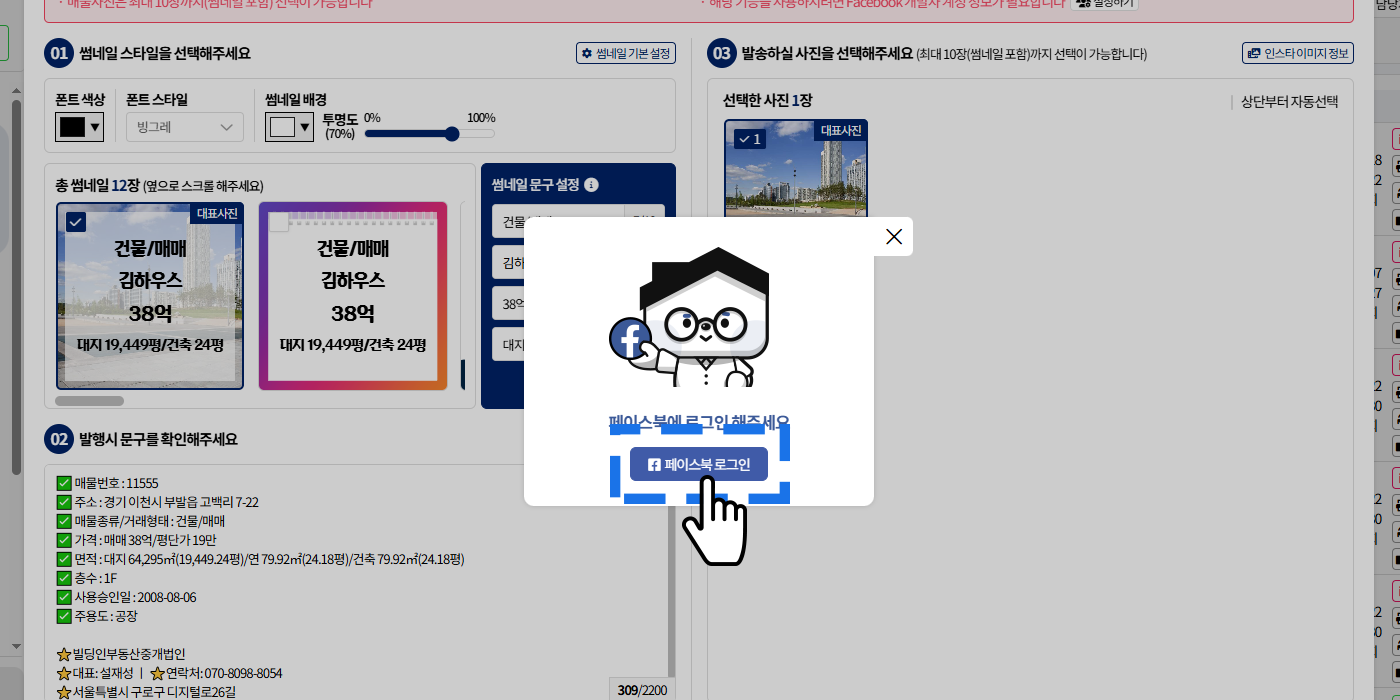Toggle the 층수: 1F checkmark
This screenshot has height=700, width=1400.
pos(65,578)
